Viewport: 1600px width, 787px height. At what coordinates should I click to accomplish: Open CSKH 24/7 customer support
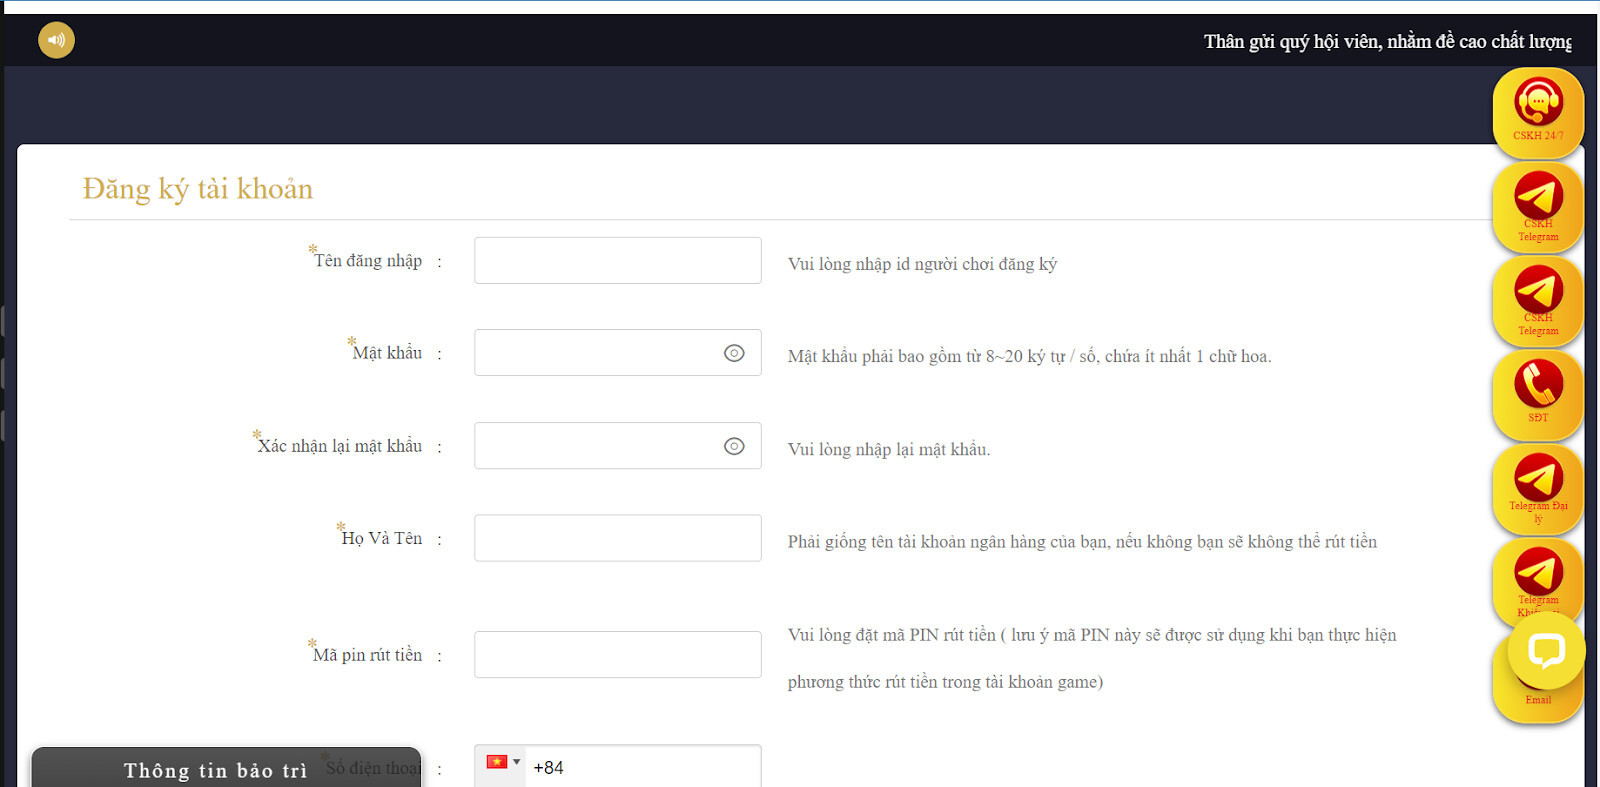(1538, 108)
